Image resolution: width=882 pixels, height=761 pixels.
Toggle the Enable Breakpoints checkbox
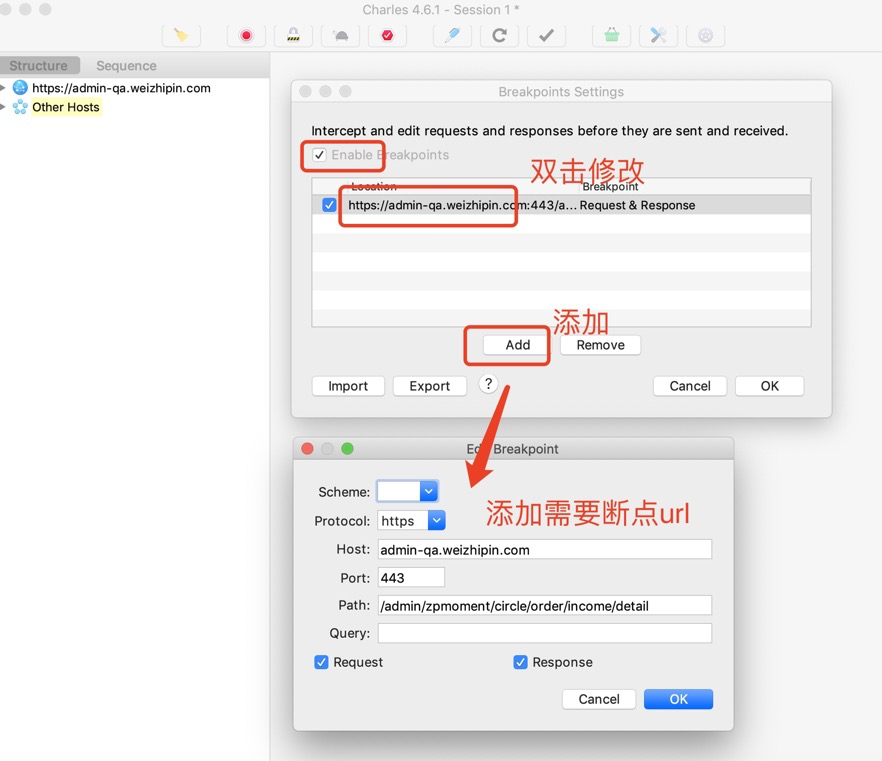(x=320, y=155)
